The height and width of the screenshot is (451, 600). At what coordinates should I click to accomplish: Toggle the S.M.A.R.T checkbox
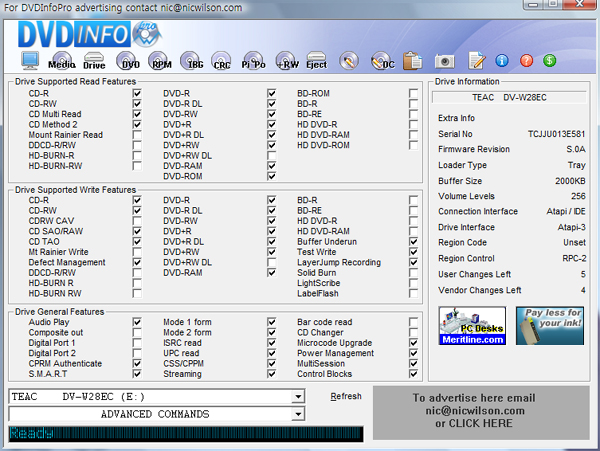[137, 373]
